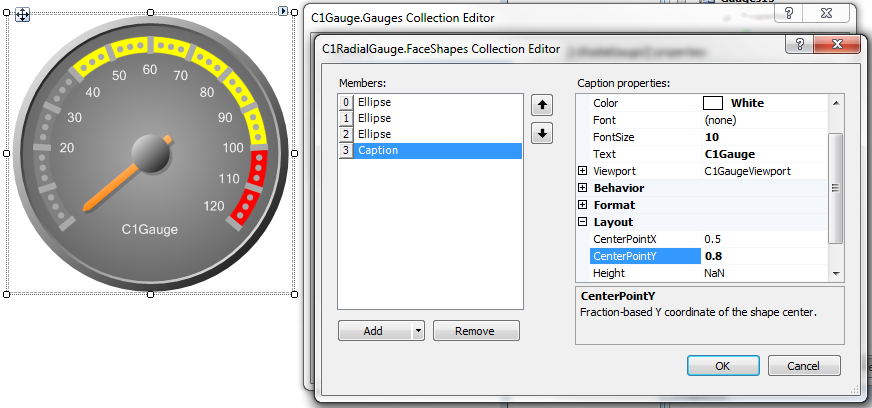Close the FaceShapes Collection Editor window
The width and height of the screenshot is (872, 408).
(840, 45)
